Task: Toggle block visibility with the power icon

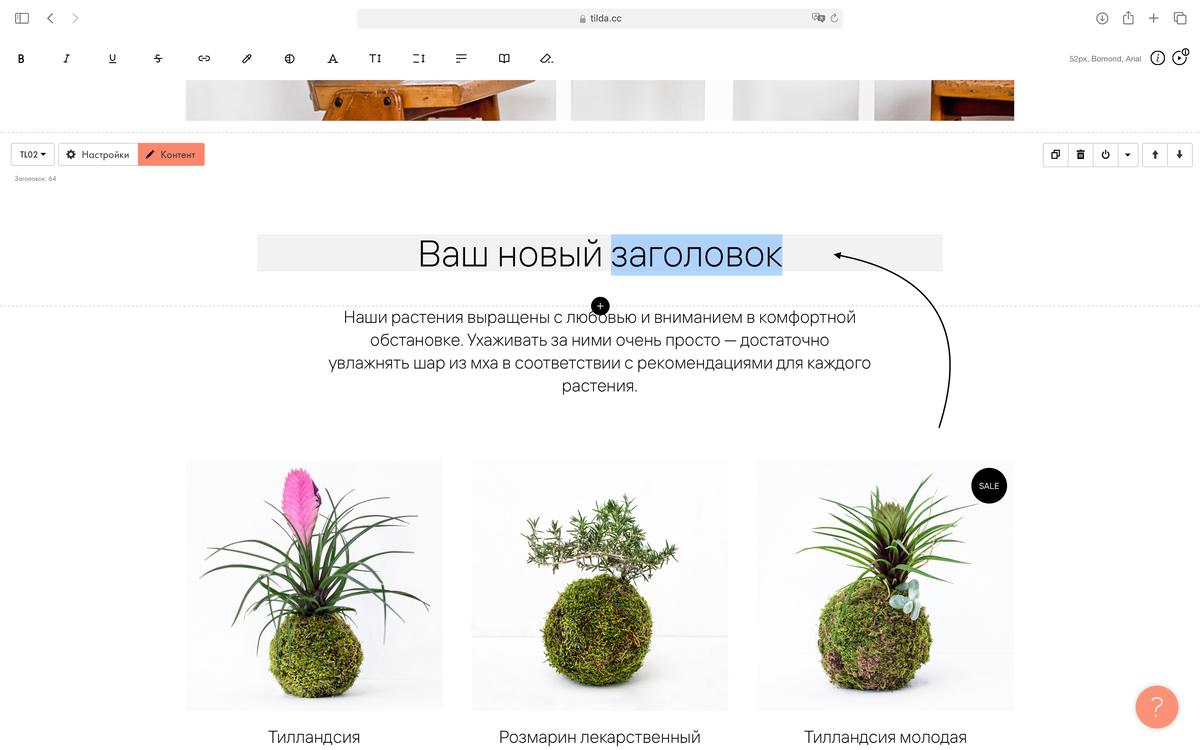Action: point(1105,154)
